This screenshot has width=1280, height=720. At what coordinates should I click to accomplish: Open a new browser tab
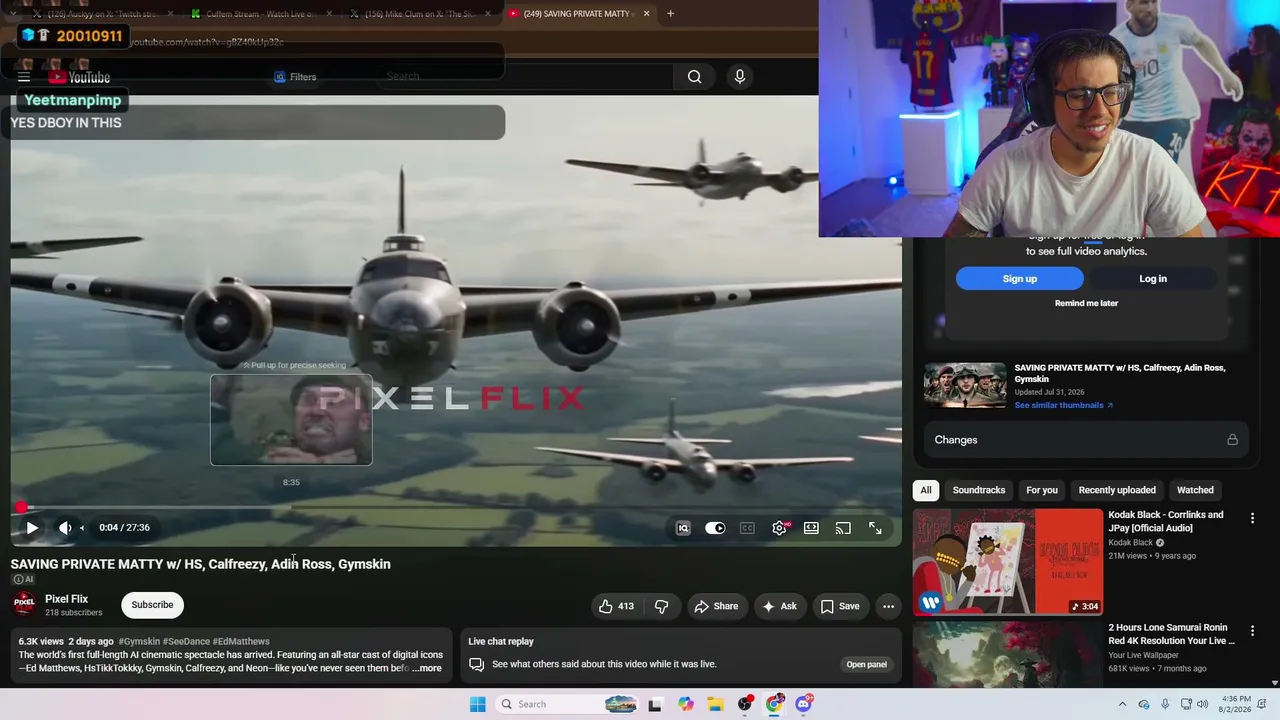point(670,14)
